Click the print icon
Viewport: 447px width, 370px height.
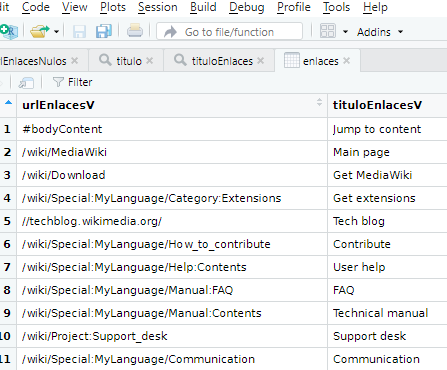[135, 31]
